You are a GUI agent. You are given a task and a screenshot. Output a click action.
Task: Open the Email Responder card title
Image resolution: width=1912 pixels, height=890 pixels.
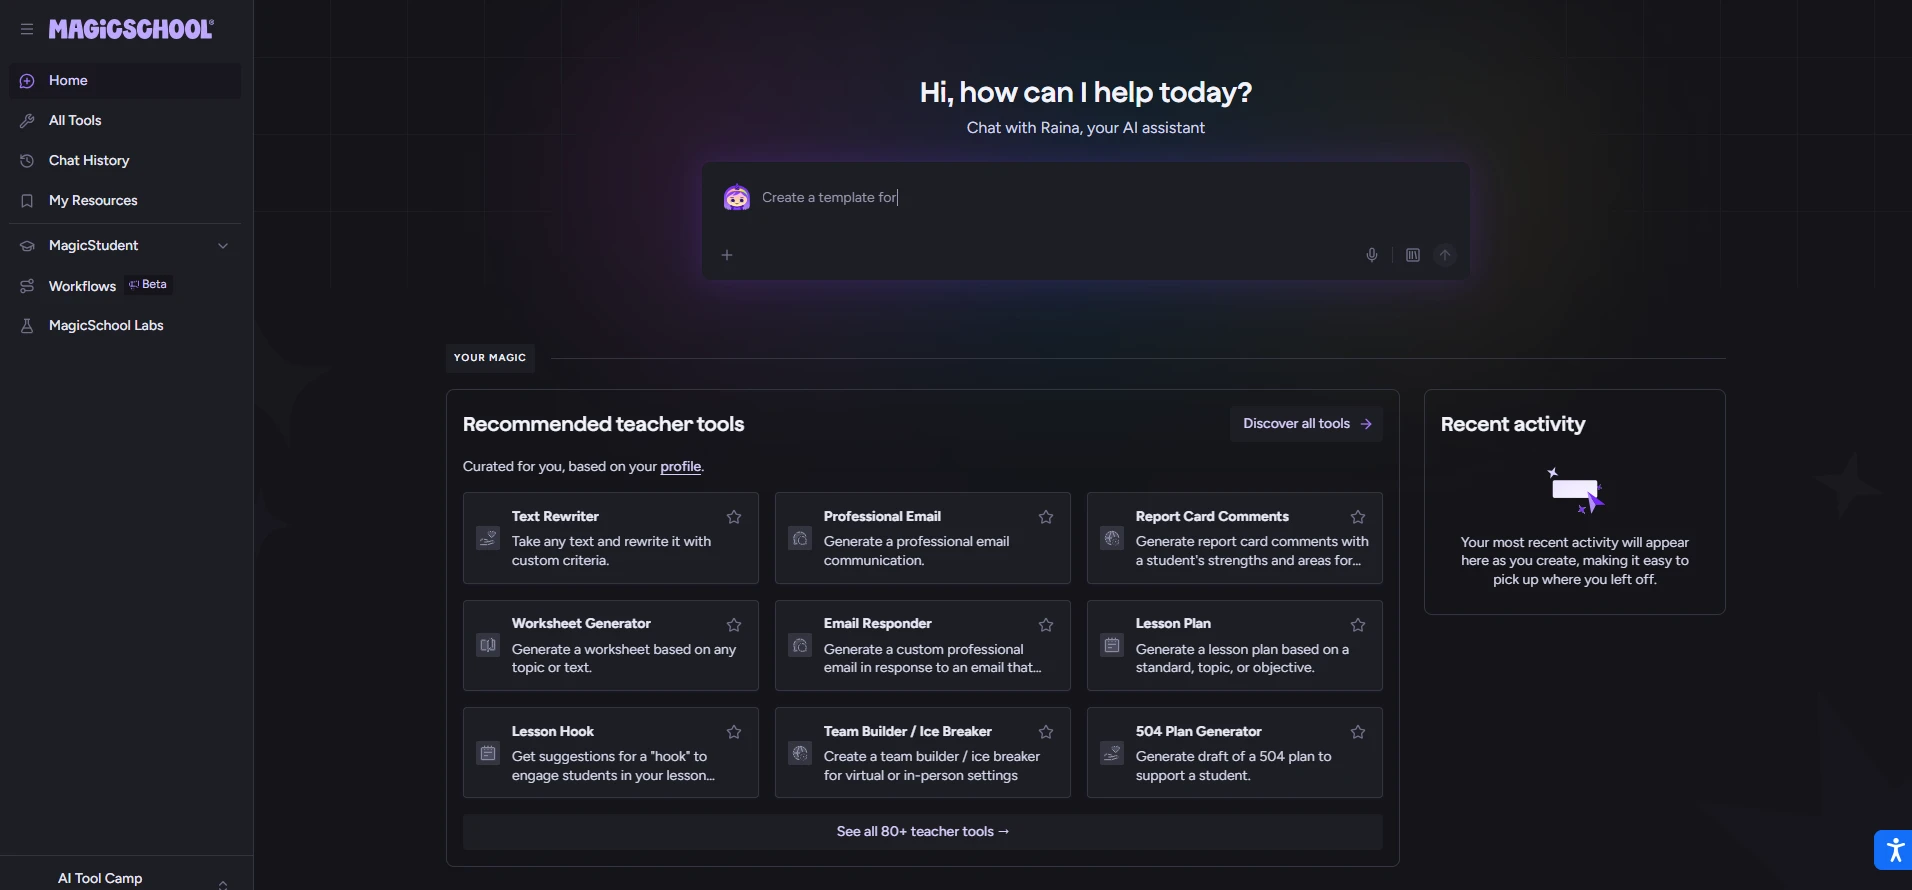877,623
